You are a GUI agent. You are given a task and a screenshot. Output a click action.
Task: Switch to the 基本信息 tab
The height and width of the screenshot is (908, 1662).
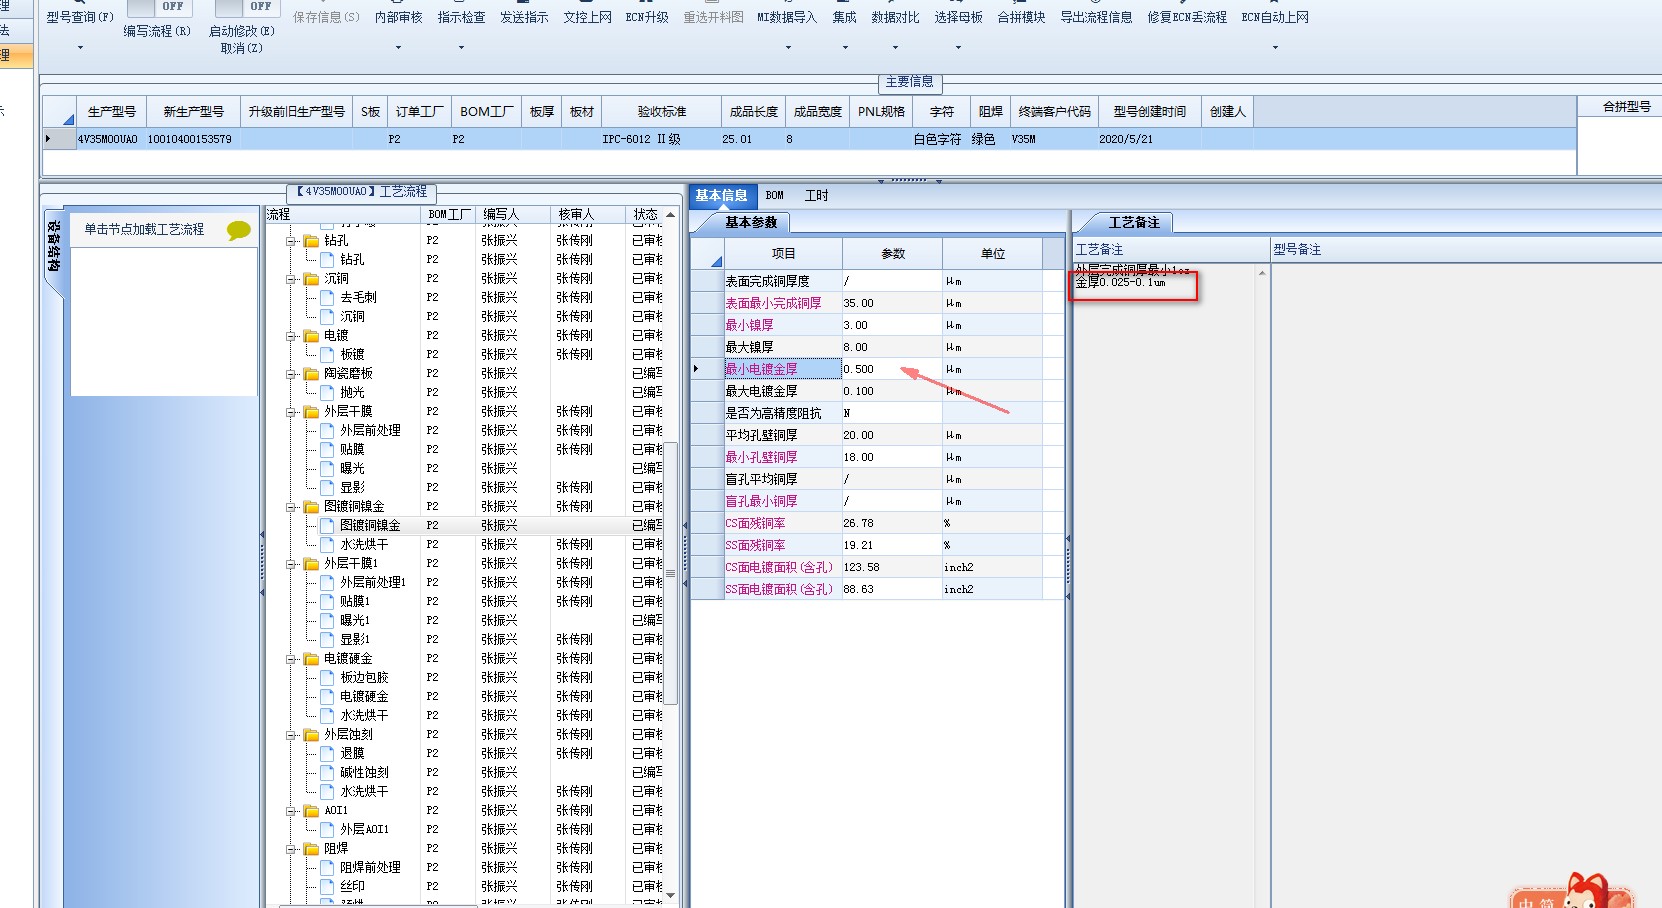click(x=721, y=195)
